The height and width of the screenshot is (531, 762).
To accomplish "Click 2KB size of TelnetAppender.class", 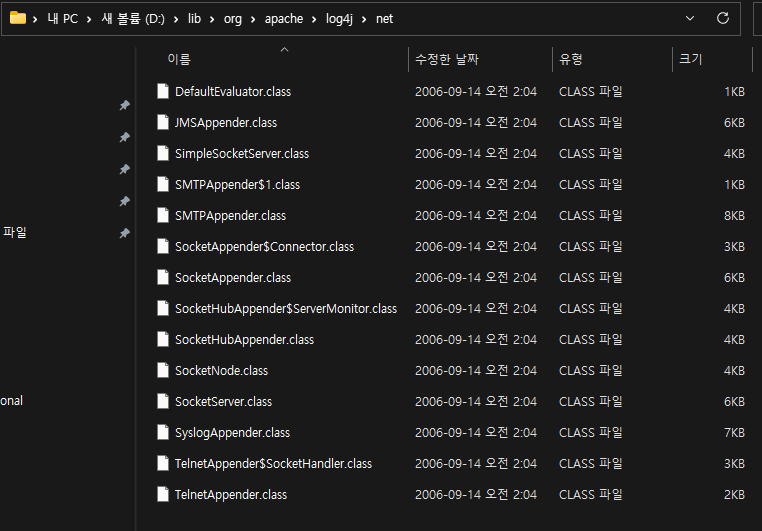I will click(x=734, y=495).
